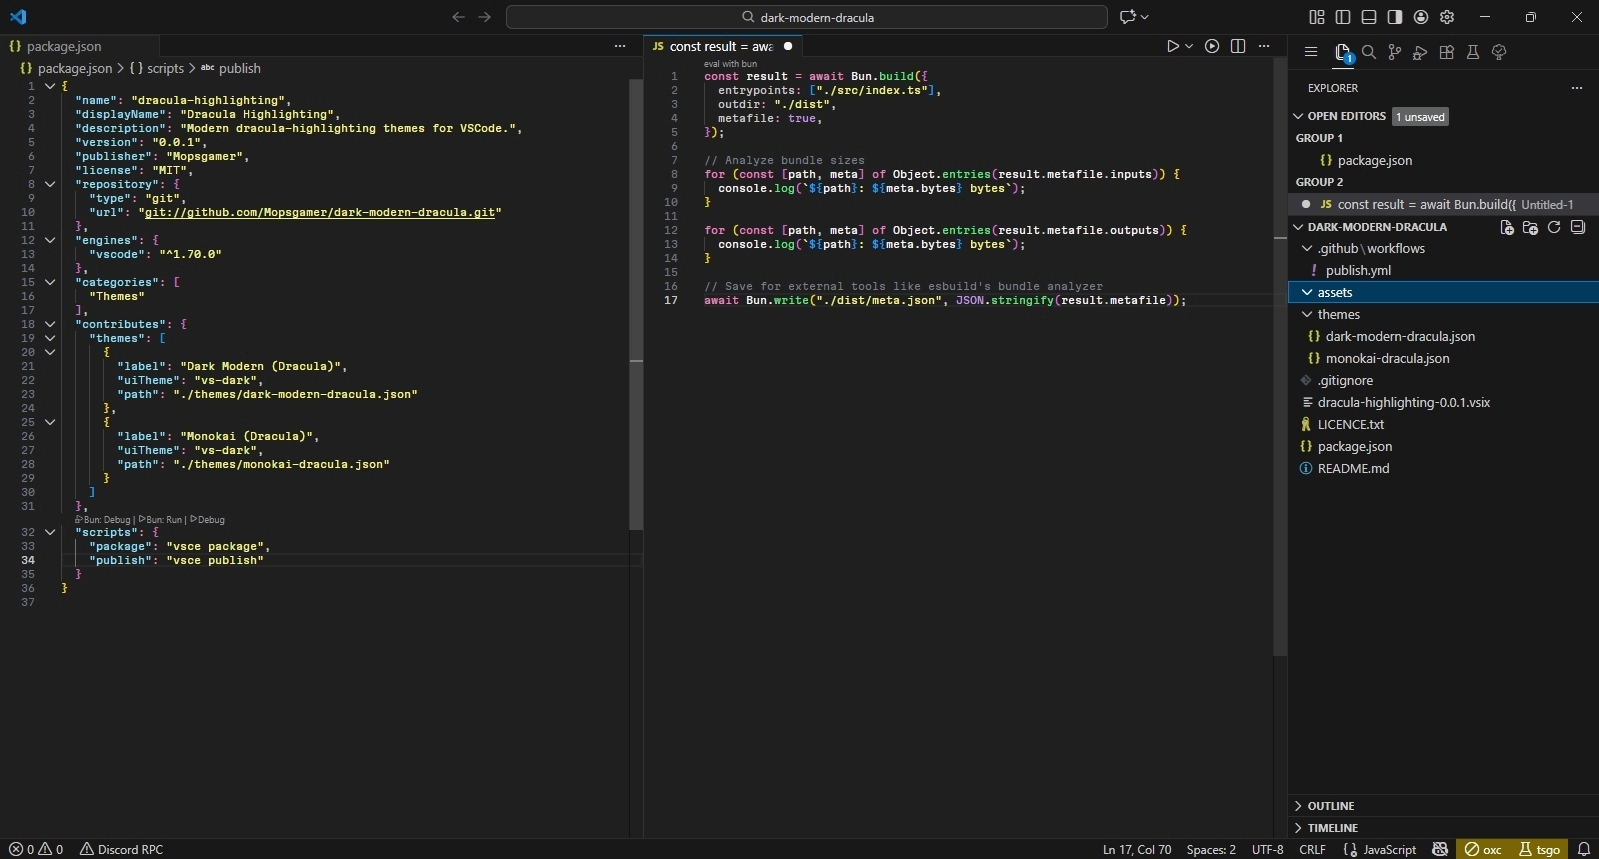Fold the categories block at line 15
1599x859 pixels.
pyautogui.click(x=50, y=282)
